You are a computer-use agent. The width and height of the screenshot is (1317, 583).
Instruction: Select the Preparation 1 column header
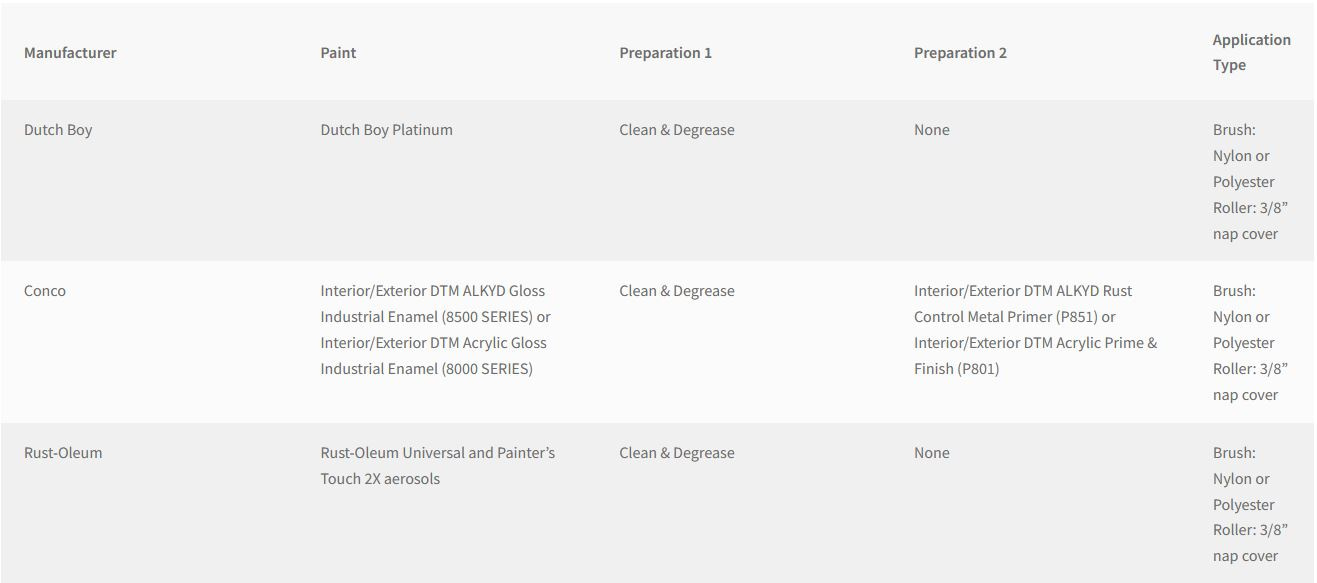[665, 53]
